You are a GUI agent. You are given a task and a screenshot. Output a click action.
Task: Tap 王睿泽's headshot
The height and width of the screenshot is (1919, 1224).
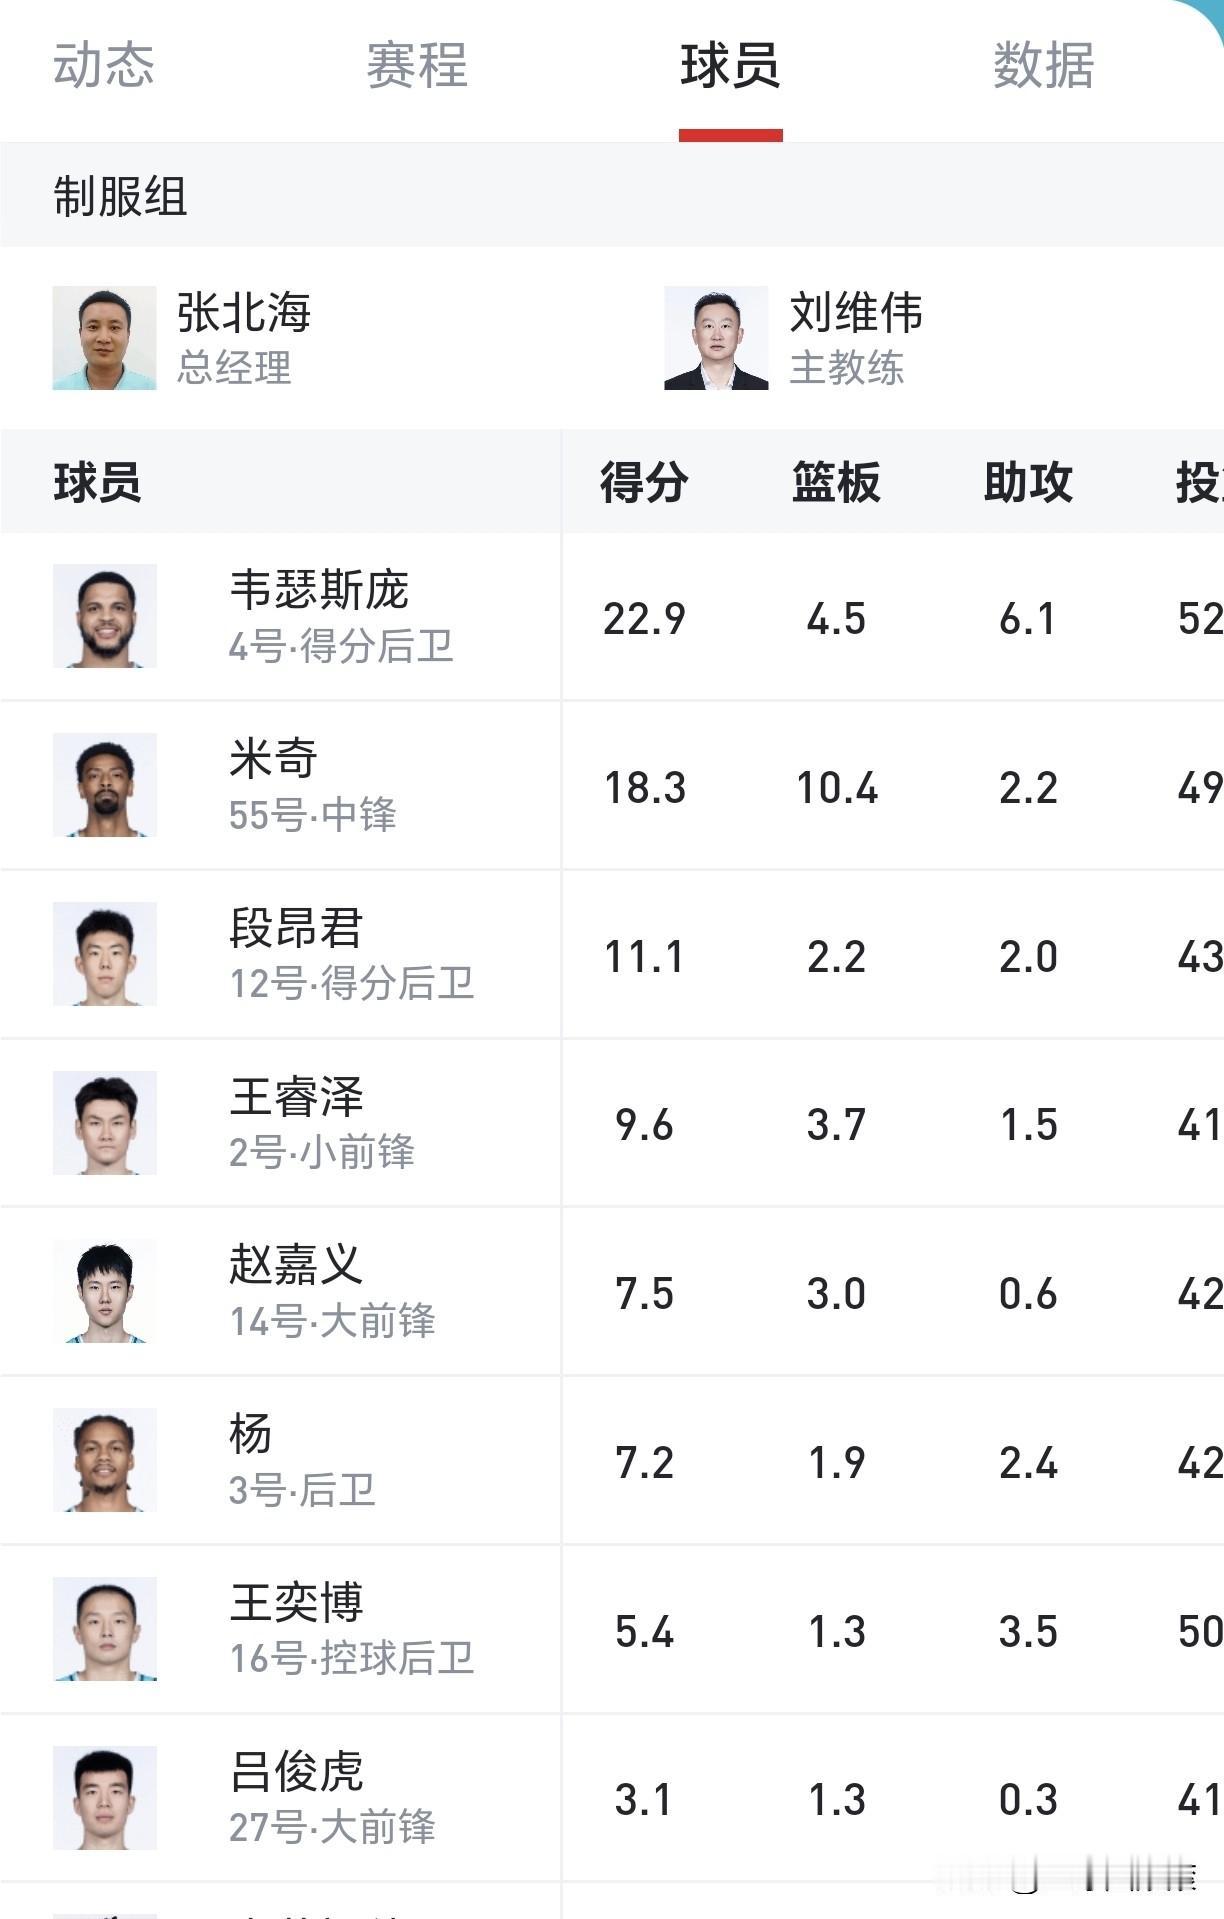coord(105,1123)
